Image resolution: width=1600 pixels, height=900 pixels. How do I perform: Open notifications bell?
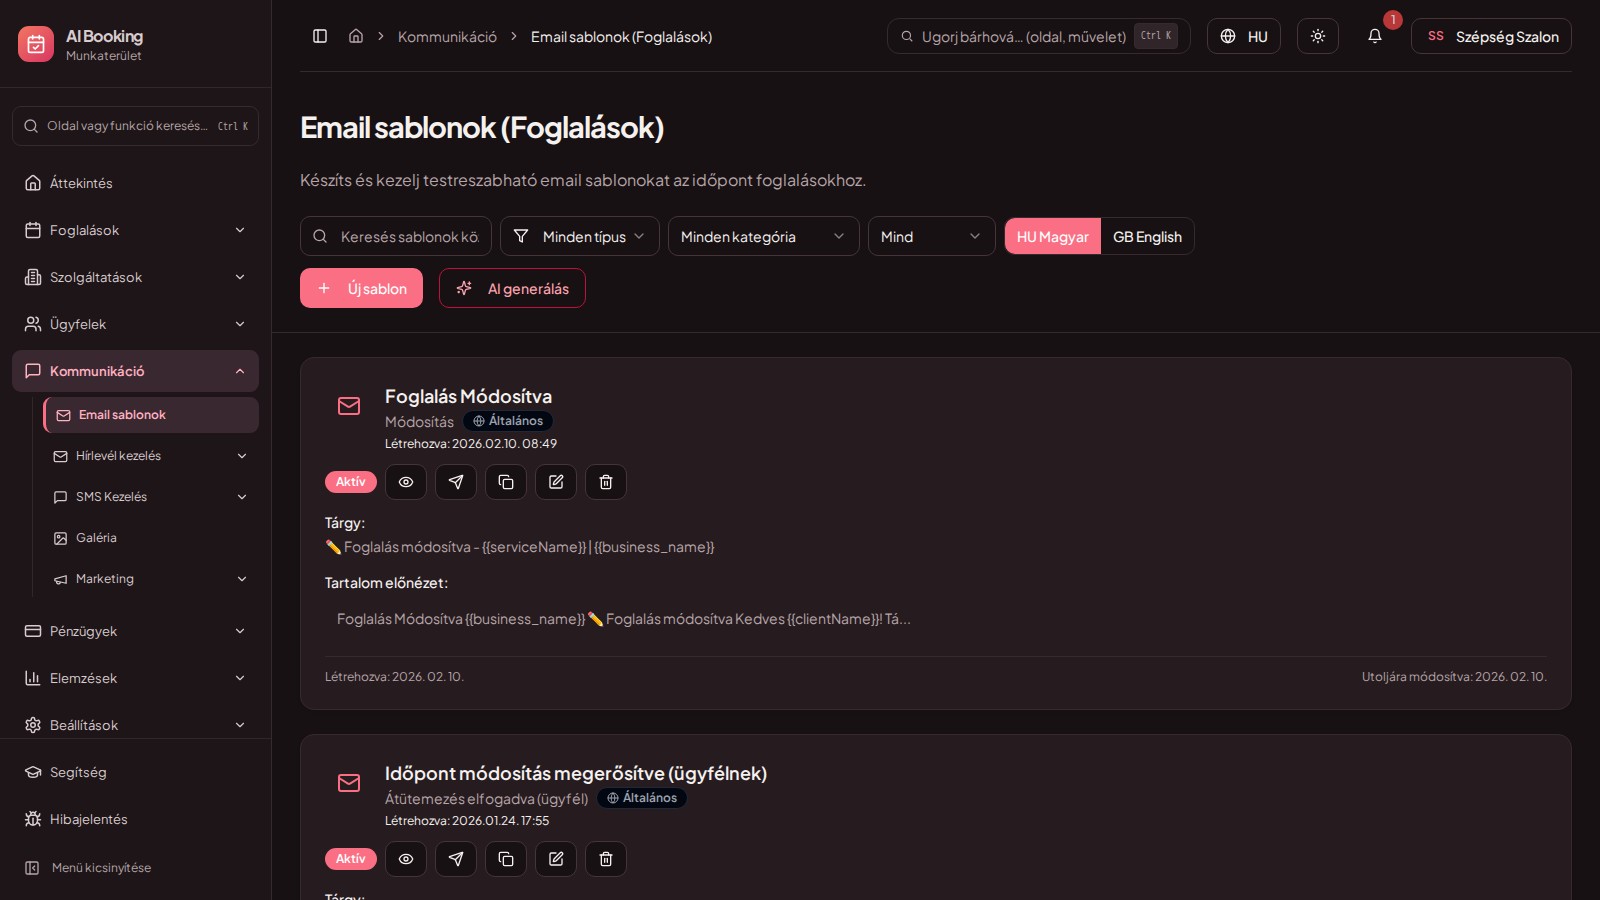tap(1375, 36)
